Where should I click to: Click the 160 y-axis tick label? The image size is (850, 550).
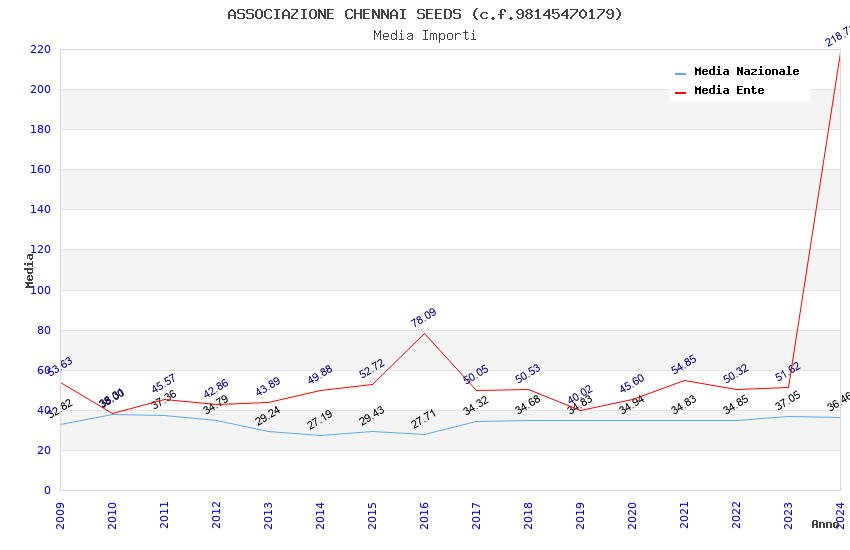pyautogui.click(x=40, y=170)
